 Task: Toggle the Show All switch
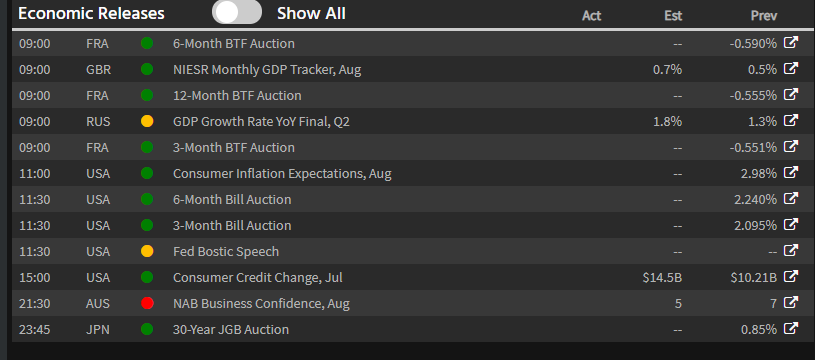click(236, 12)
